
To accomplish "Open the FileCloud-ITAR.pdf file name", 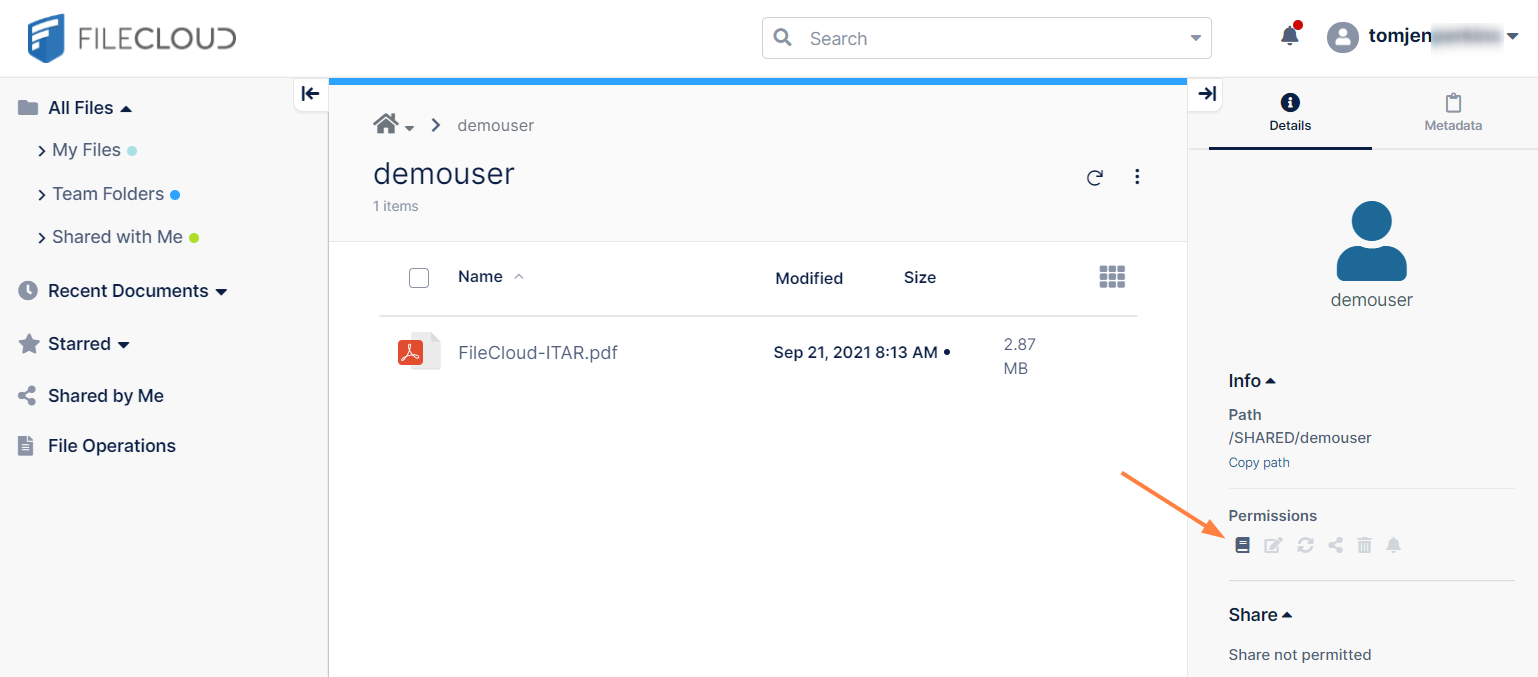I will 537,352.
